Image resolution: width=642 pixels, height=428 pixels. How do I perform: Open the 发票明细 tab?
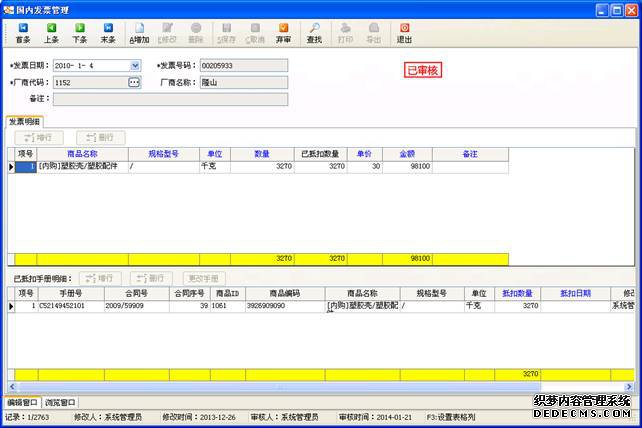point(24,121)
